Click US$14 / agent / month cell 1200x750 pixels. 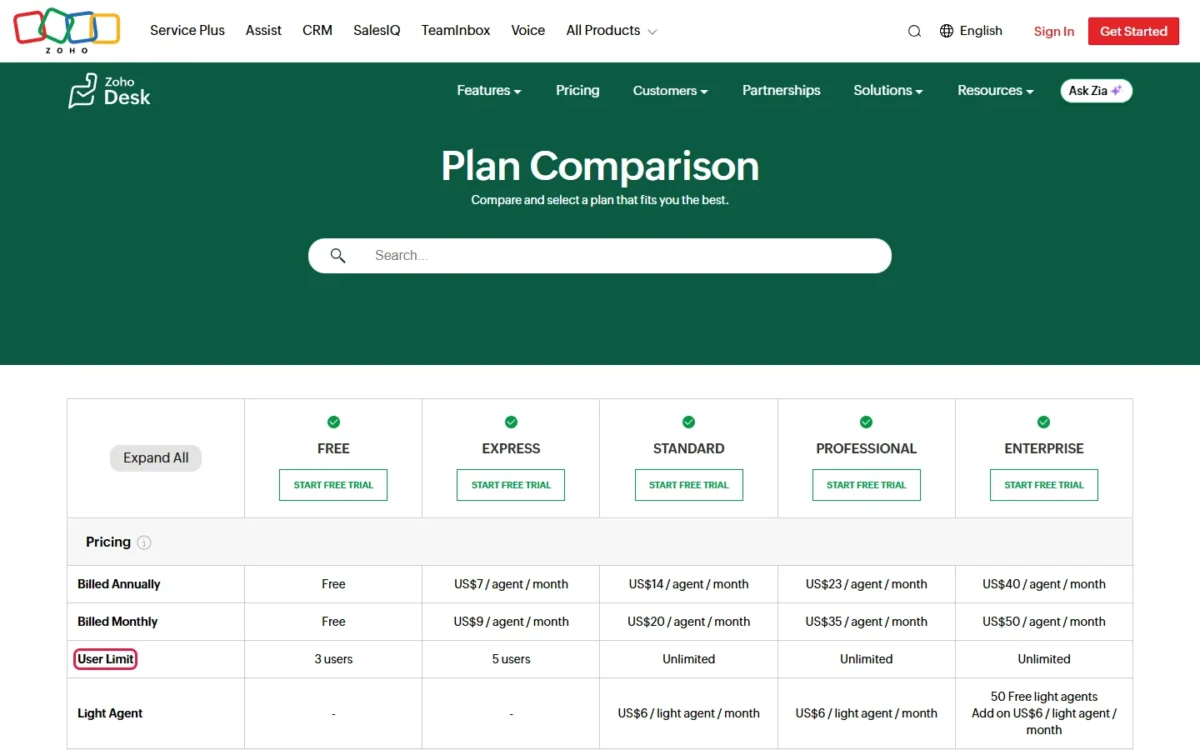pos(689,584)
